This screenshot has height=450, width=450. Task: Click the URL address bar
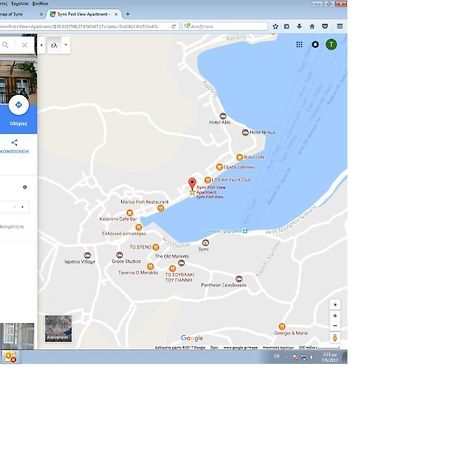(85, 26)
